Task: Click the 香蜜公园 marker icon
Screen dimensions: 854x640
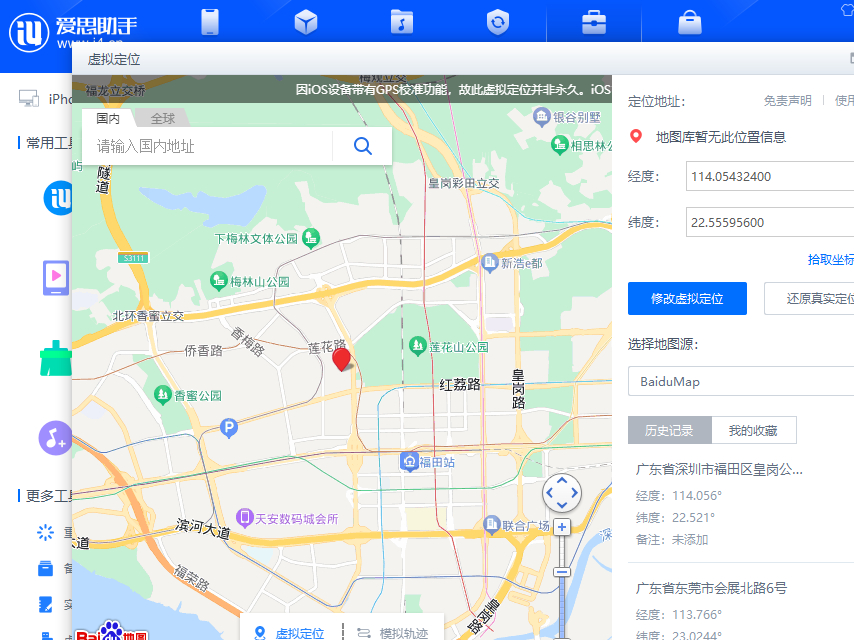Action: click(163, 394)
